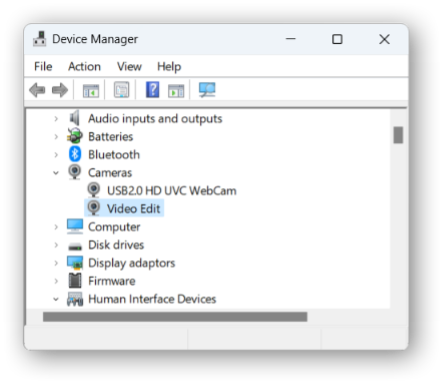Select the Video Edit device text
Screen dimensions: 443x384
click(133, 209)
